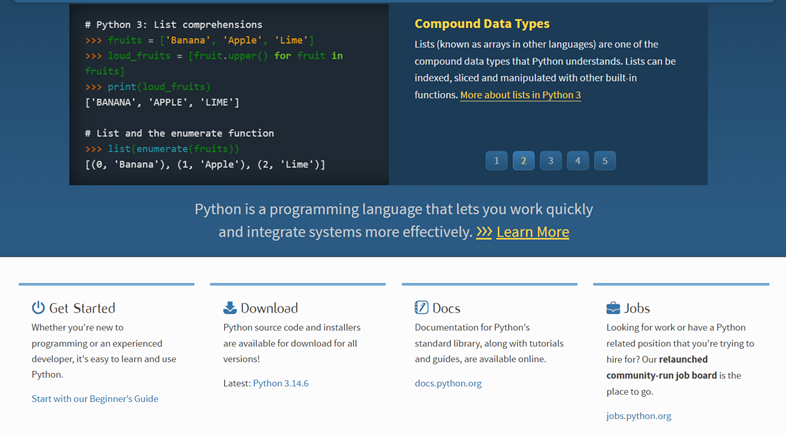Screen dimensions: 786x433
Task: Click '# List and the enumerate function' comment
Action: click(179, 133)
